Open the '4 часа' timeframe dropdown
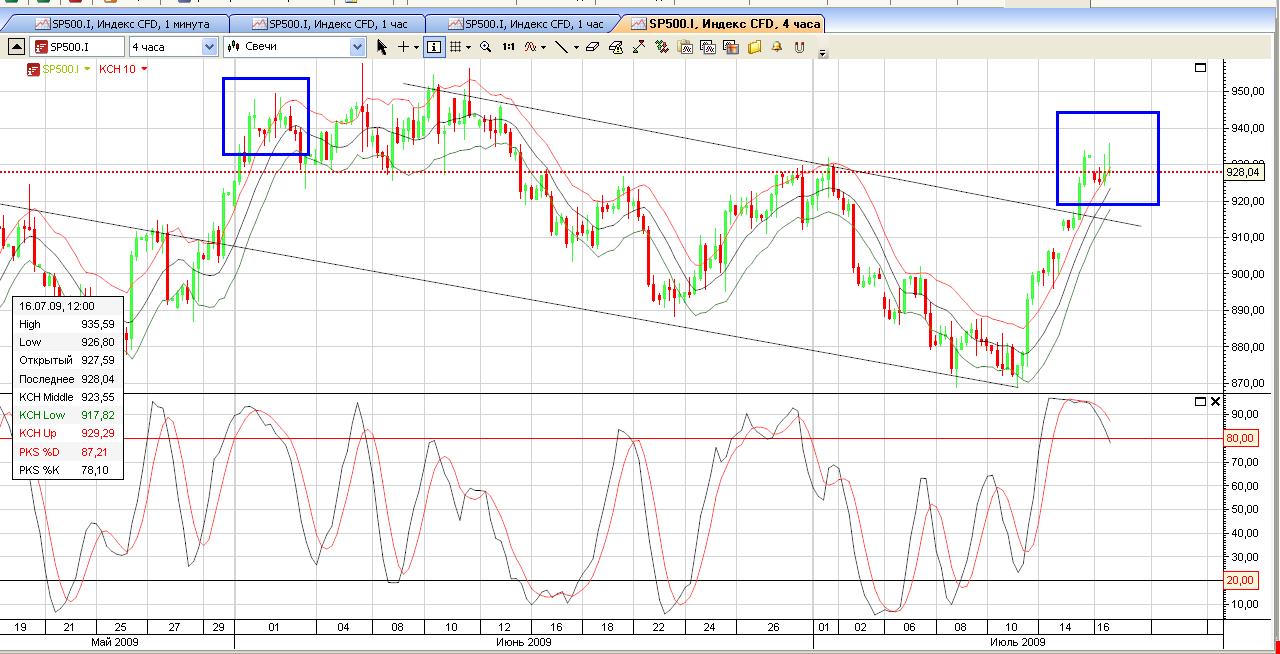1280x654 pixels. tap(209, 47)
